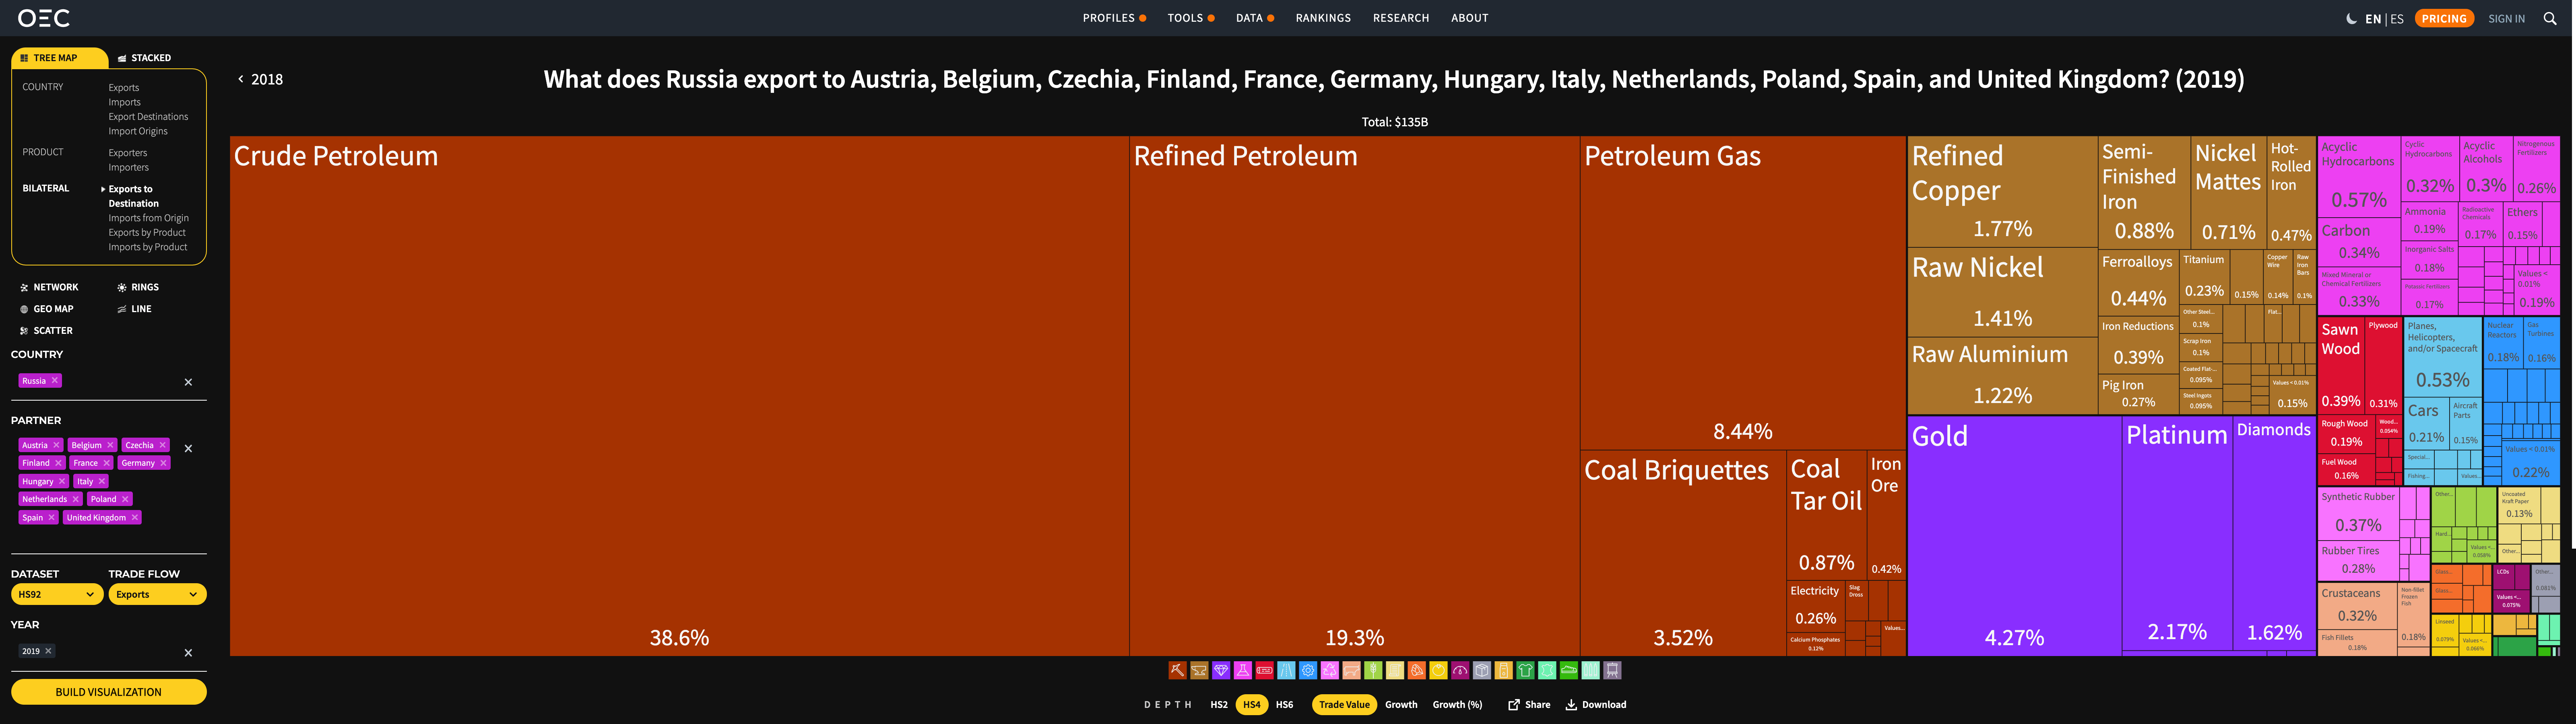Image resolution: width=2576 pixels, height=724 pixels.
Task: Select the Gold treemap cell
Action: pyautogui.click(x=2014, y=536)
